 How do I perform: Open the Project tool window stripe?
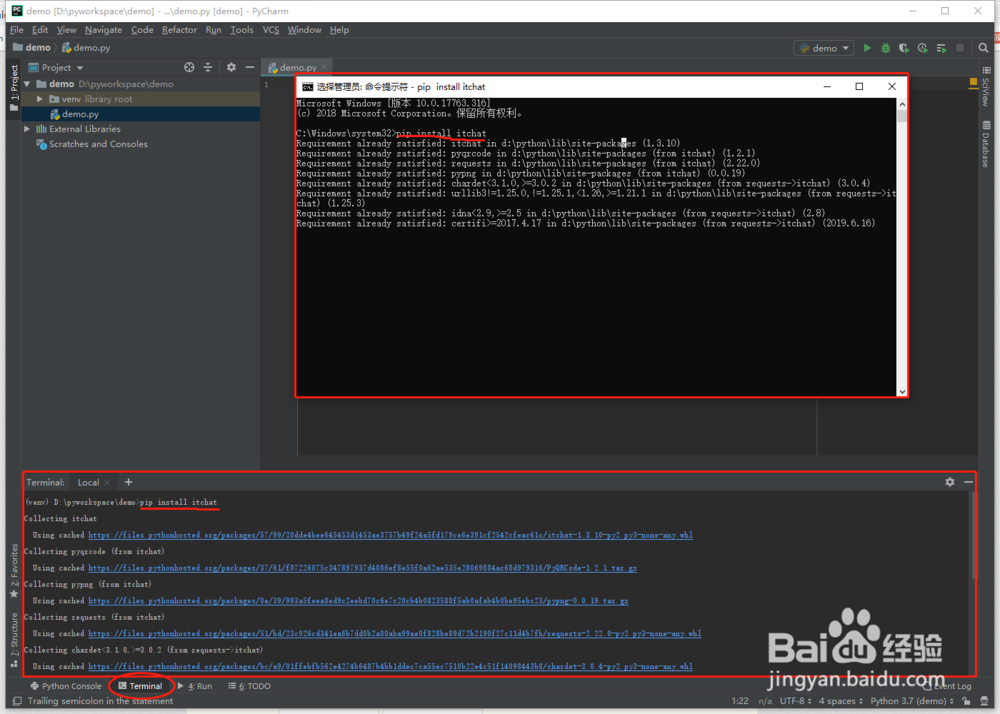pyautogui.click(x=13, y=88)
